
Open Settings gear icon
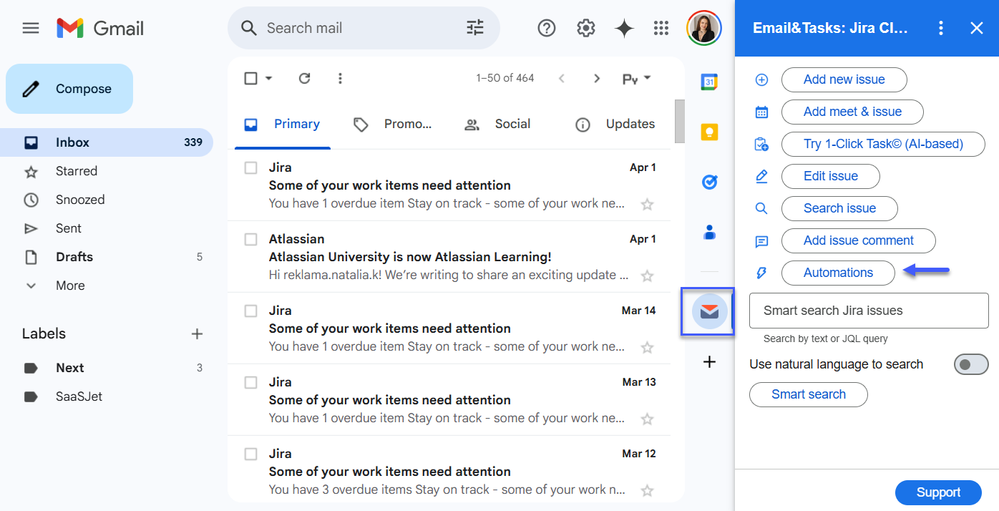click(586, 28)
